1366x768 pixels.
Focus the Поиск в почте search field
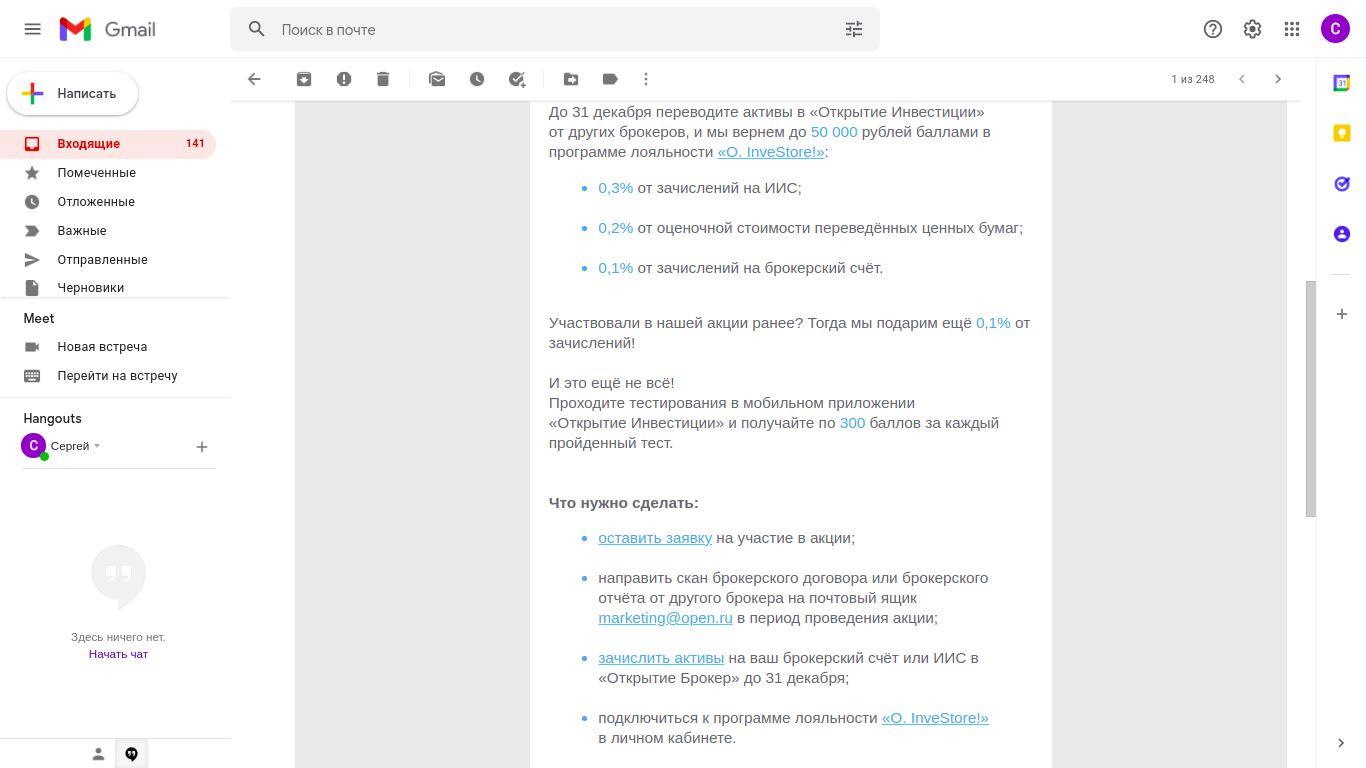(555, 30)
